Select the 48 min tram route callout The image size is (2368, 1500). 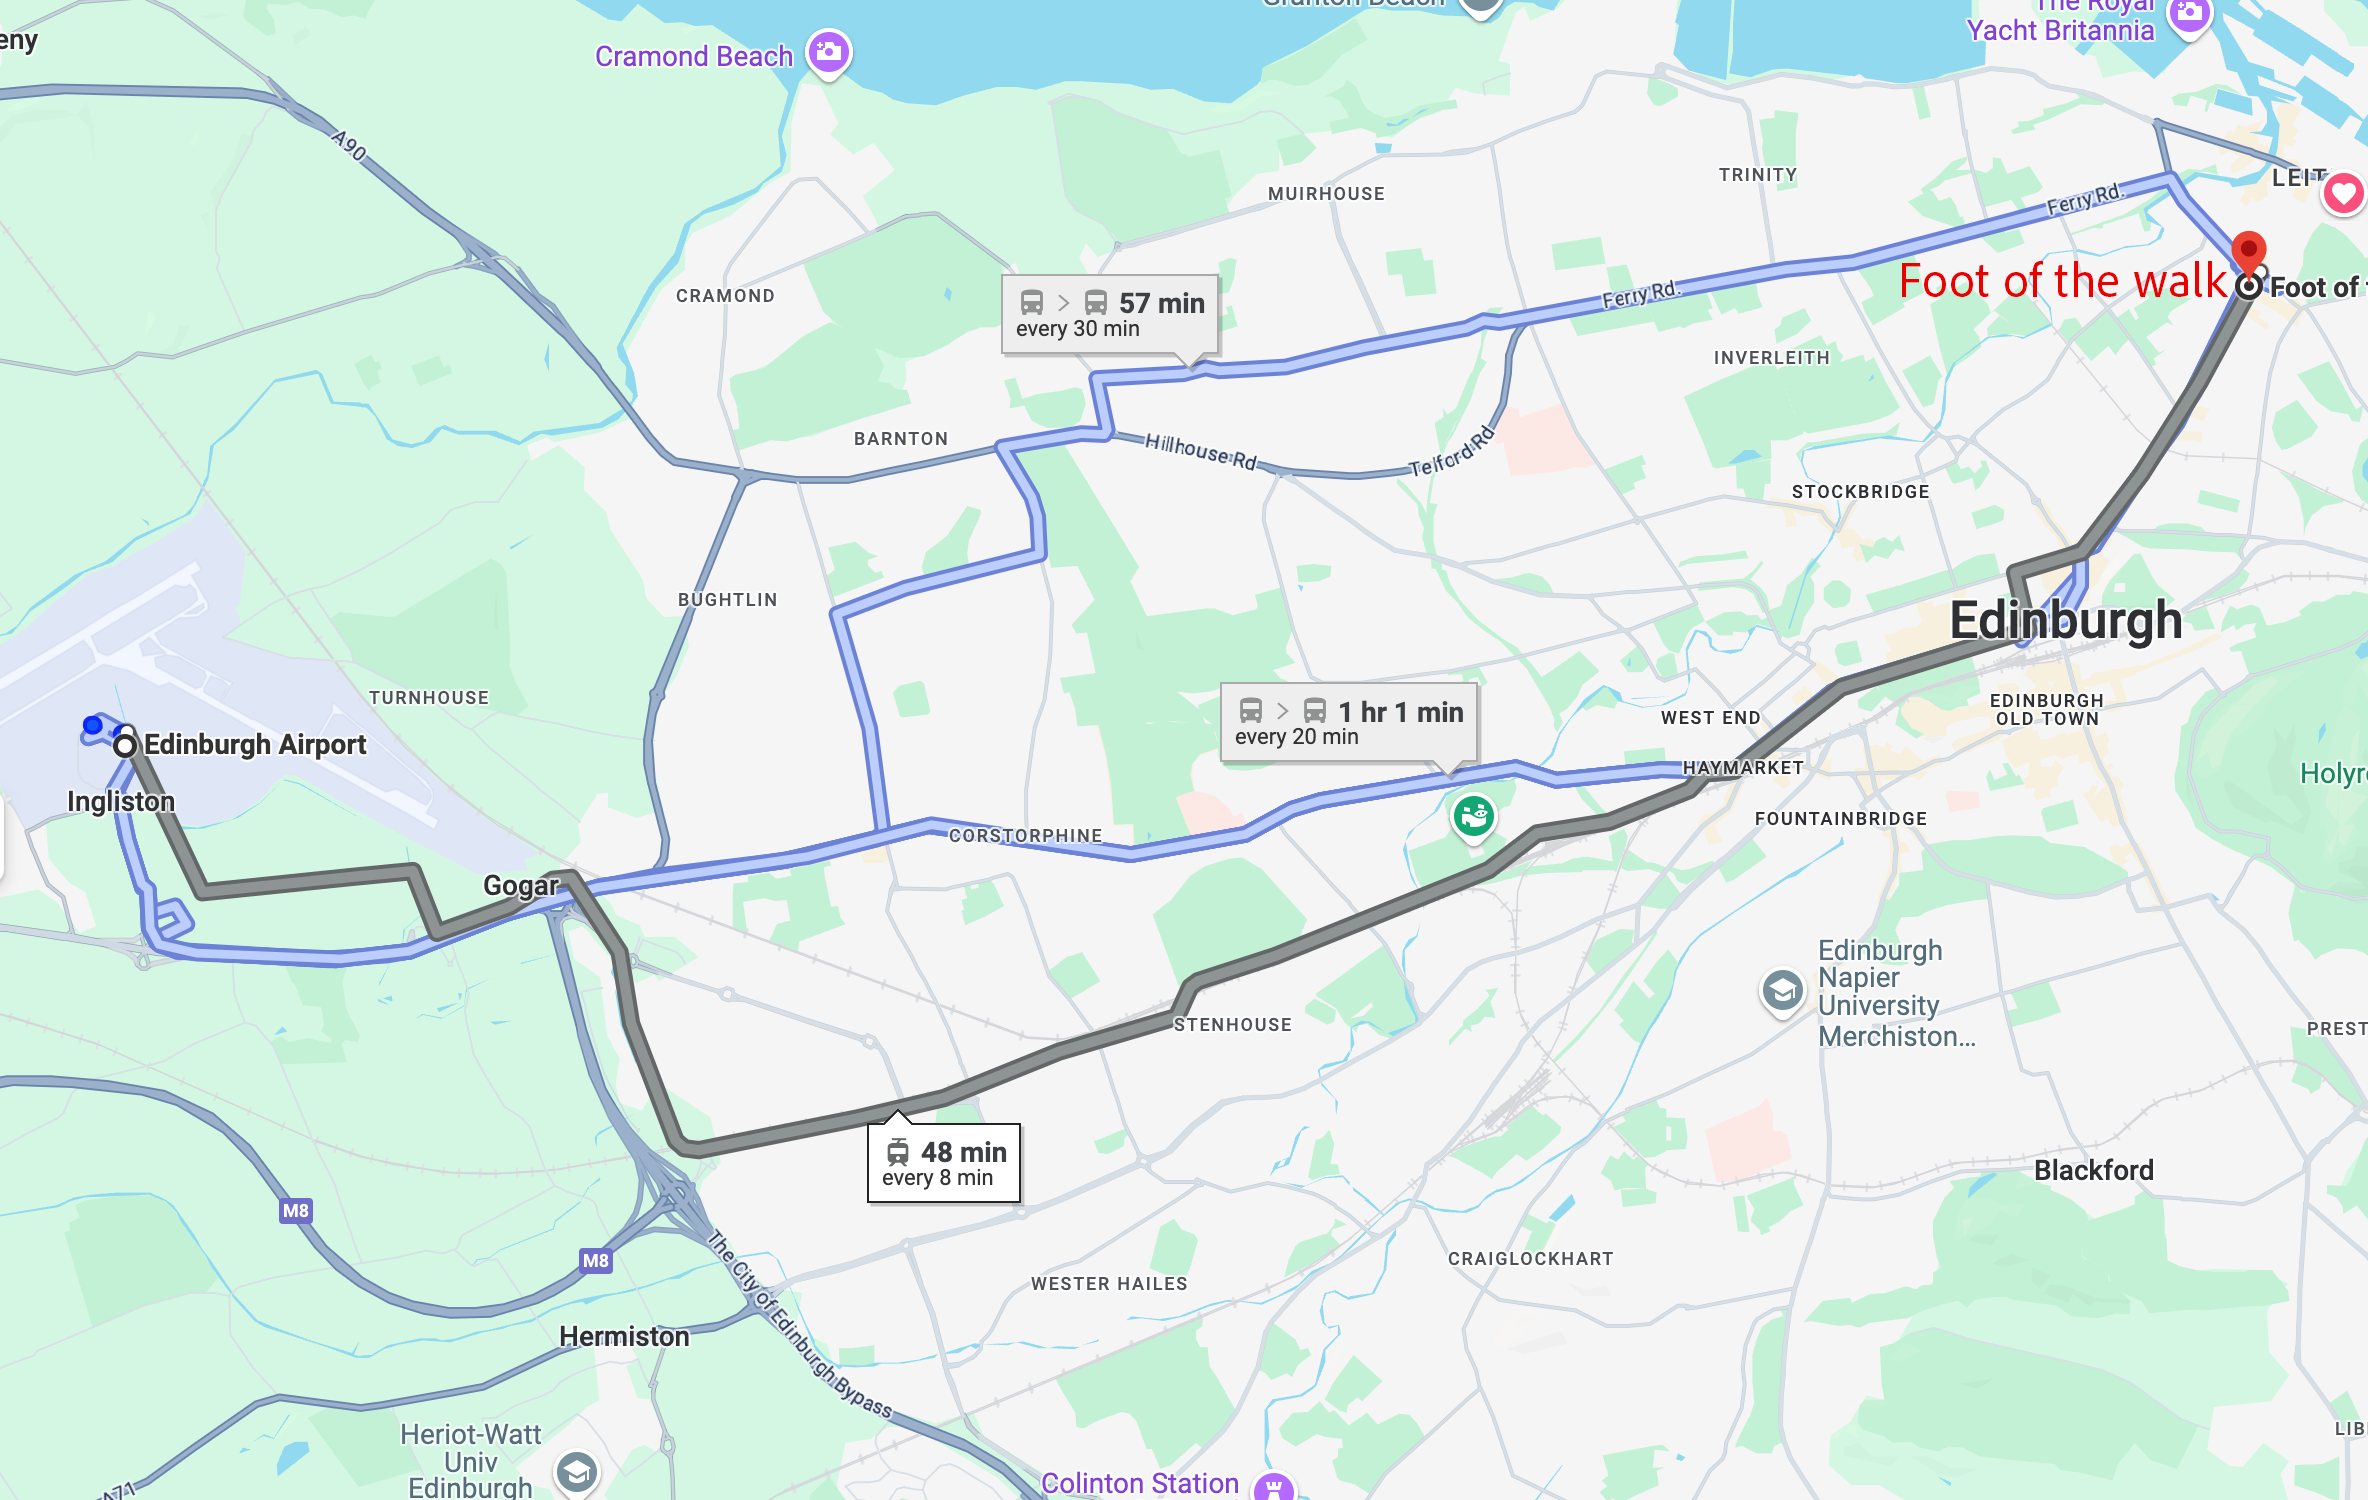coord(943,1163)
